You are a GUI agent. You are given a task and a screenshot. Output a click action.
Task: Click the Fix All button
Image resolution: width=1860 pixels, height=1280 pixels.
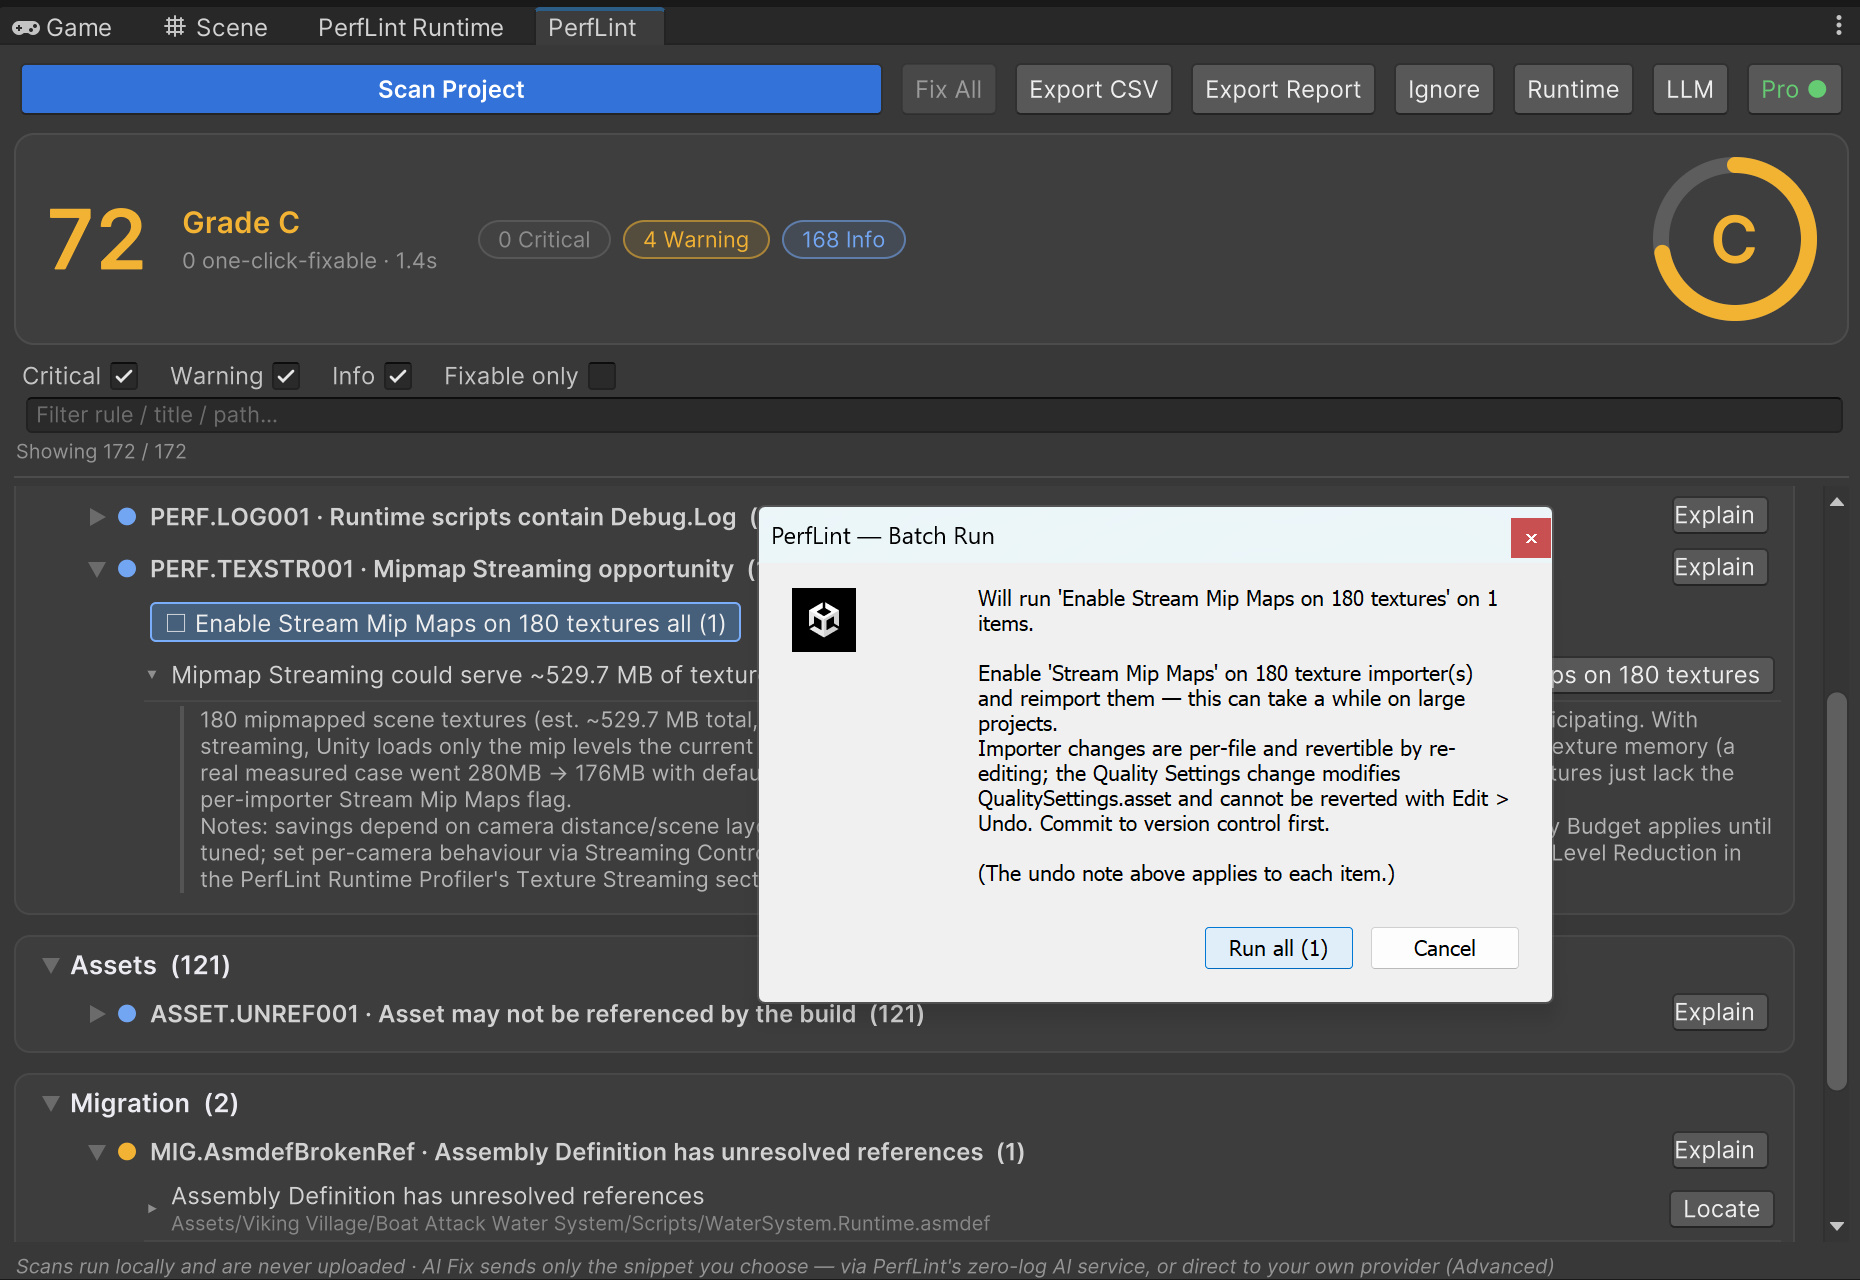pos(948,90)
